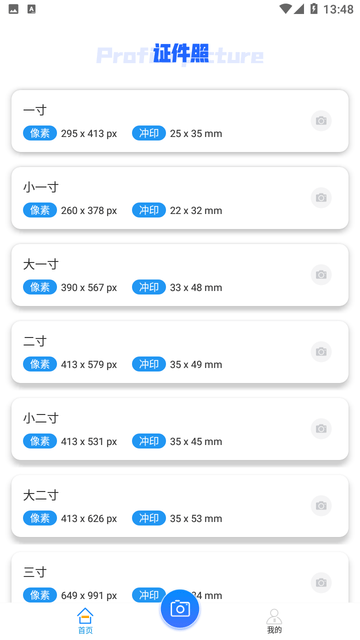Tap camera icon on 二寸 card

pos(321,351)
